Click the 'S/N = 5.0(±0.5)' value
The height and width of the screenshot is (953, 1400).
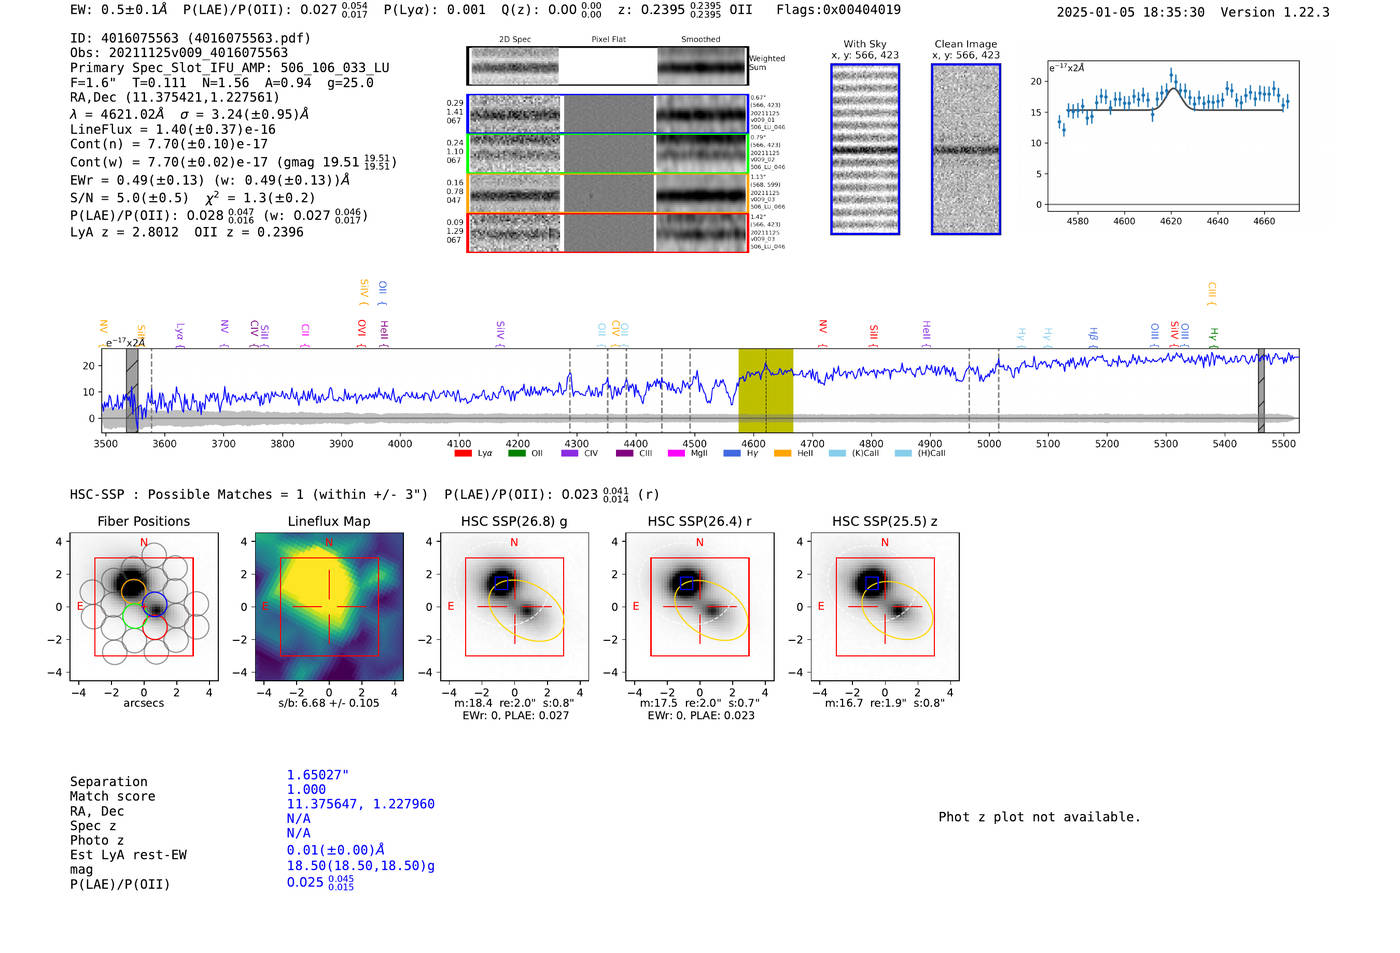click(129, 198)
